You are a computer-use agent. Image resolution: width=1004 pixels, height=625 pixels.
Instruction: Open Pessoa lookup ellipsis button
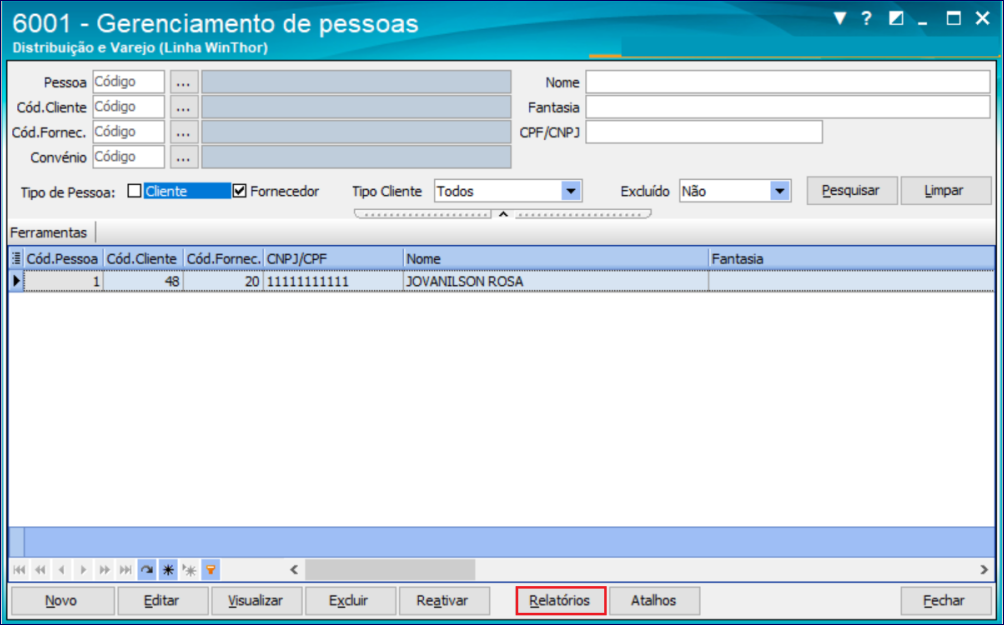(184, 82)
